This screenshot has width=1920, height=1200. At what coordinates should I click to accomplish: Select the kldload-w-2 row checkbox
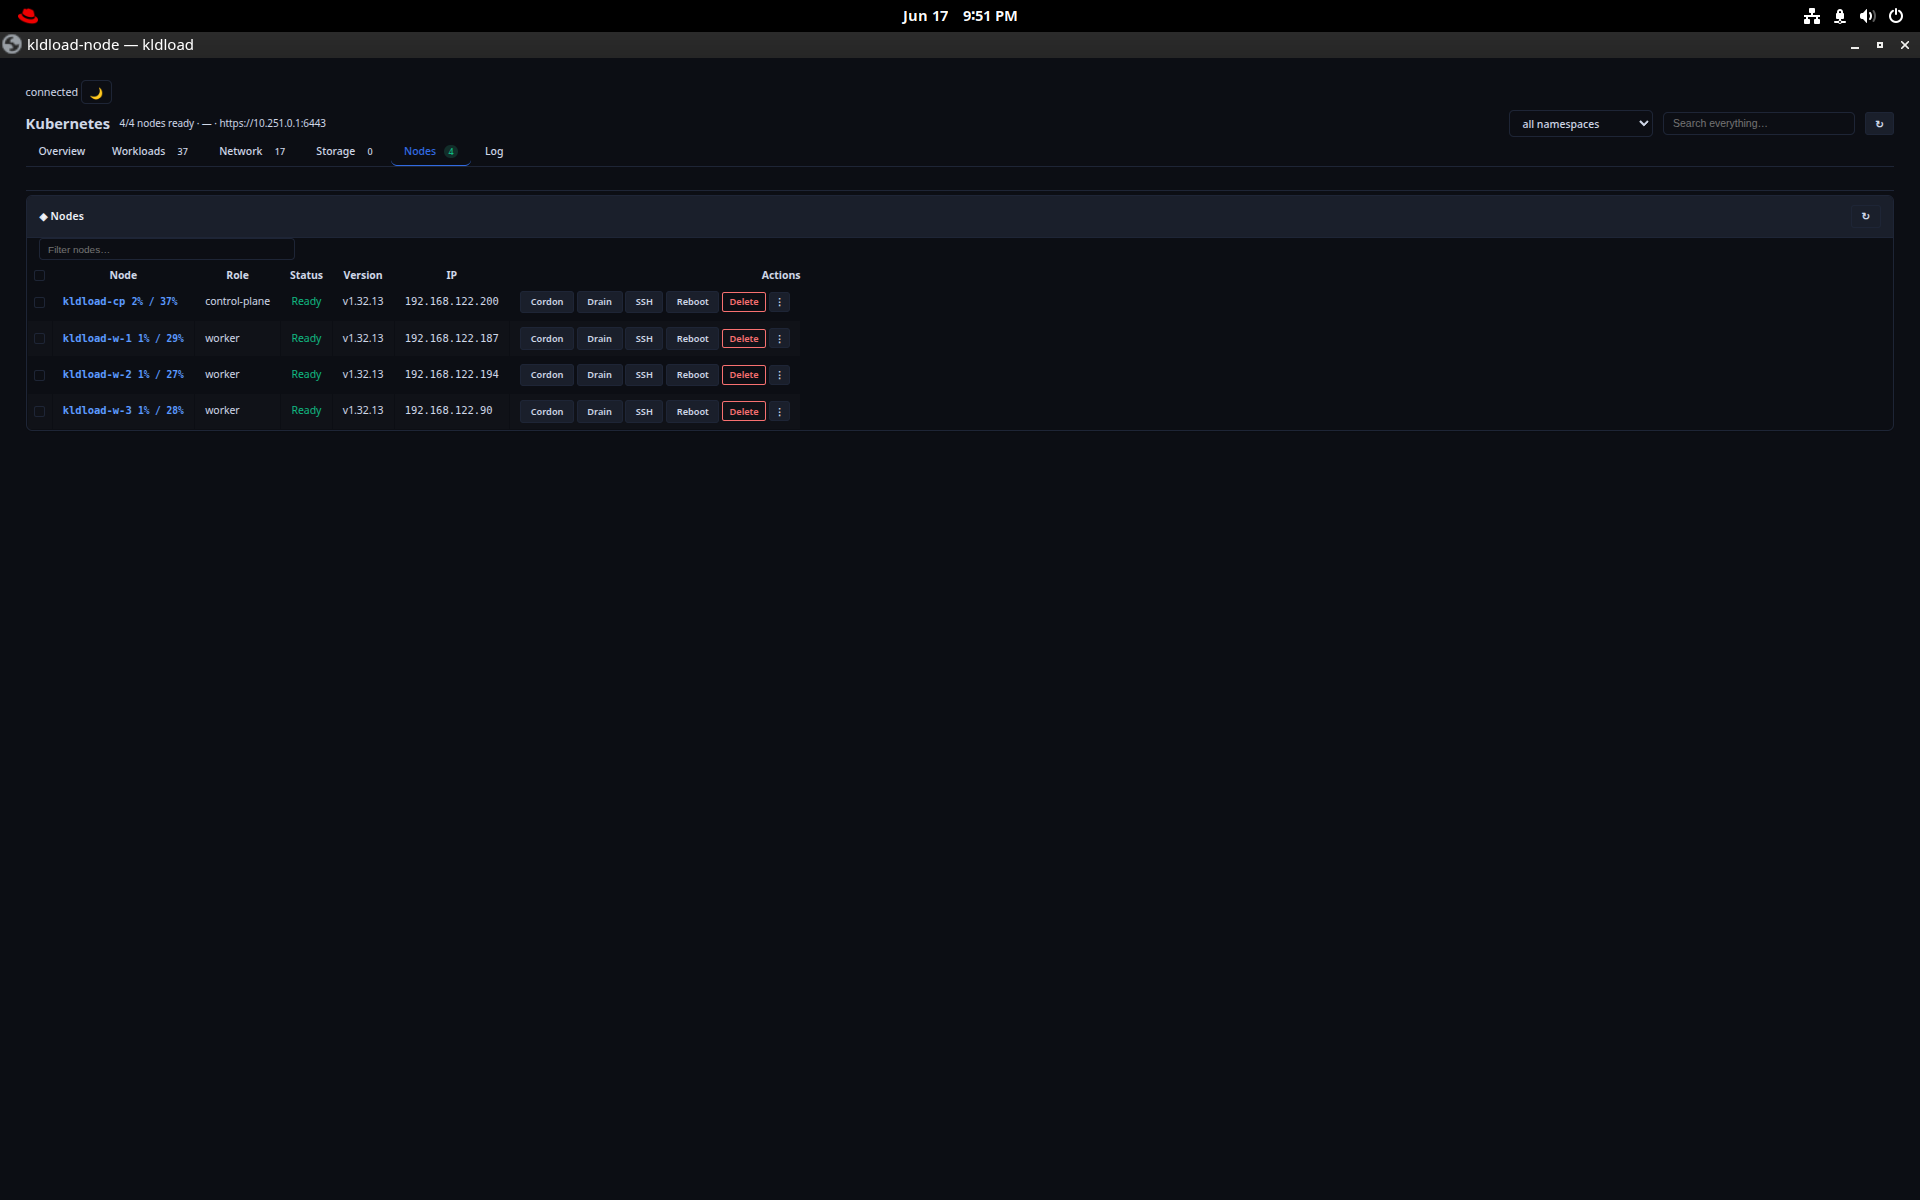40,375
